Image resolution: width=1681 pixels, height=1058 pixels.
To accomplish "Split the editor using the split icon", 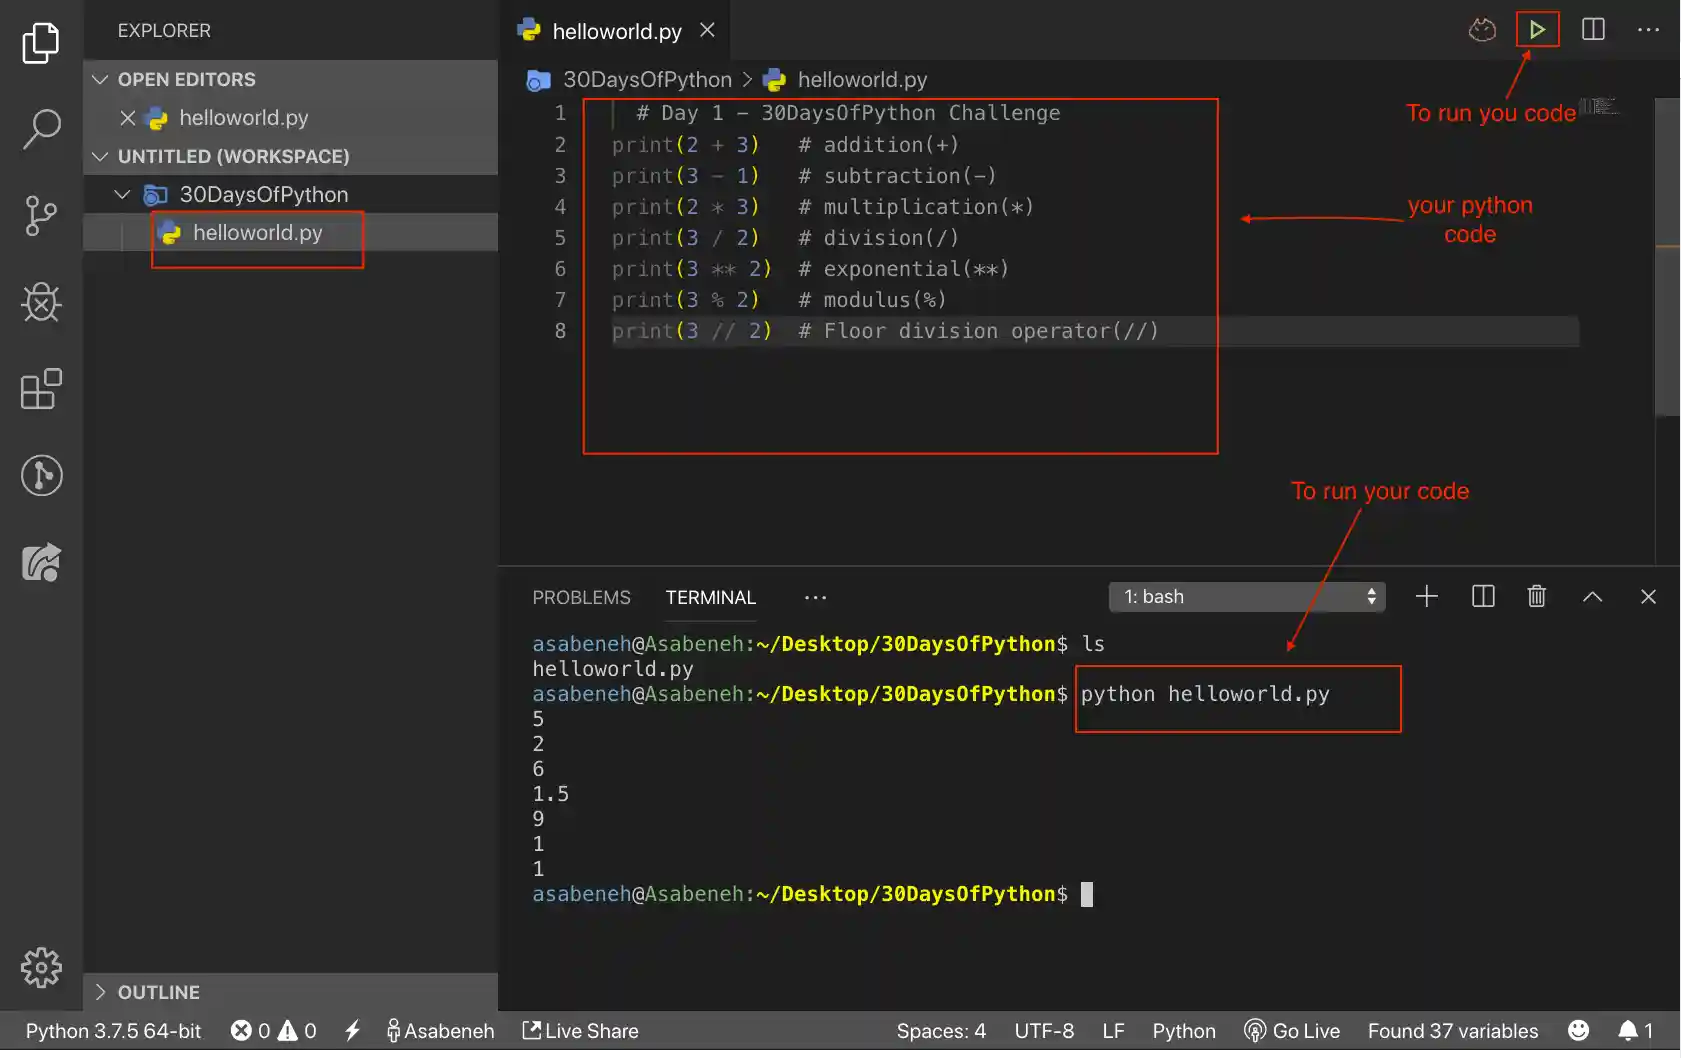I will (x=1592, y=29).
